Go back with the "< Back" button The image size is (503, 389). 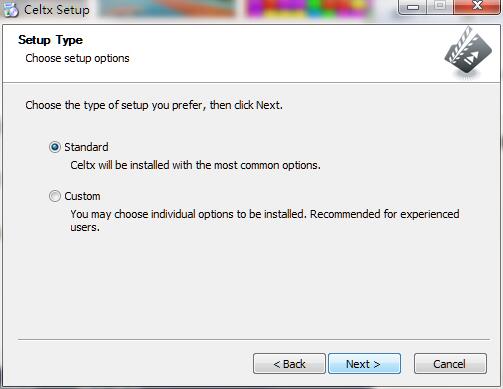[x=289, y=364]
